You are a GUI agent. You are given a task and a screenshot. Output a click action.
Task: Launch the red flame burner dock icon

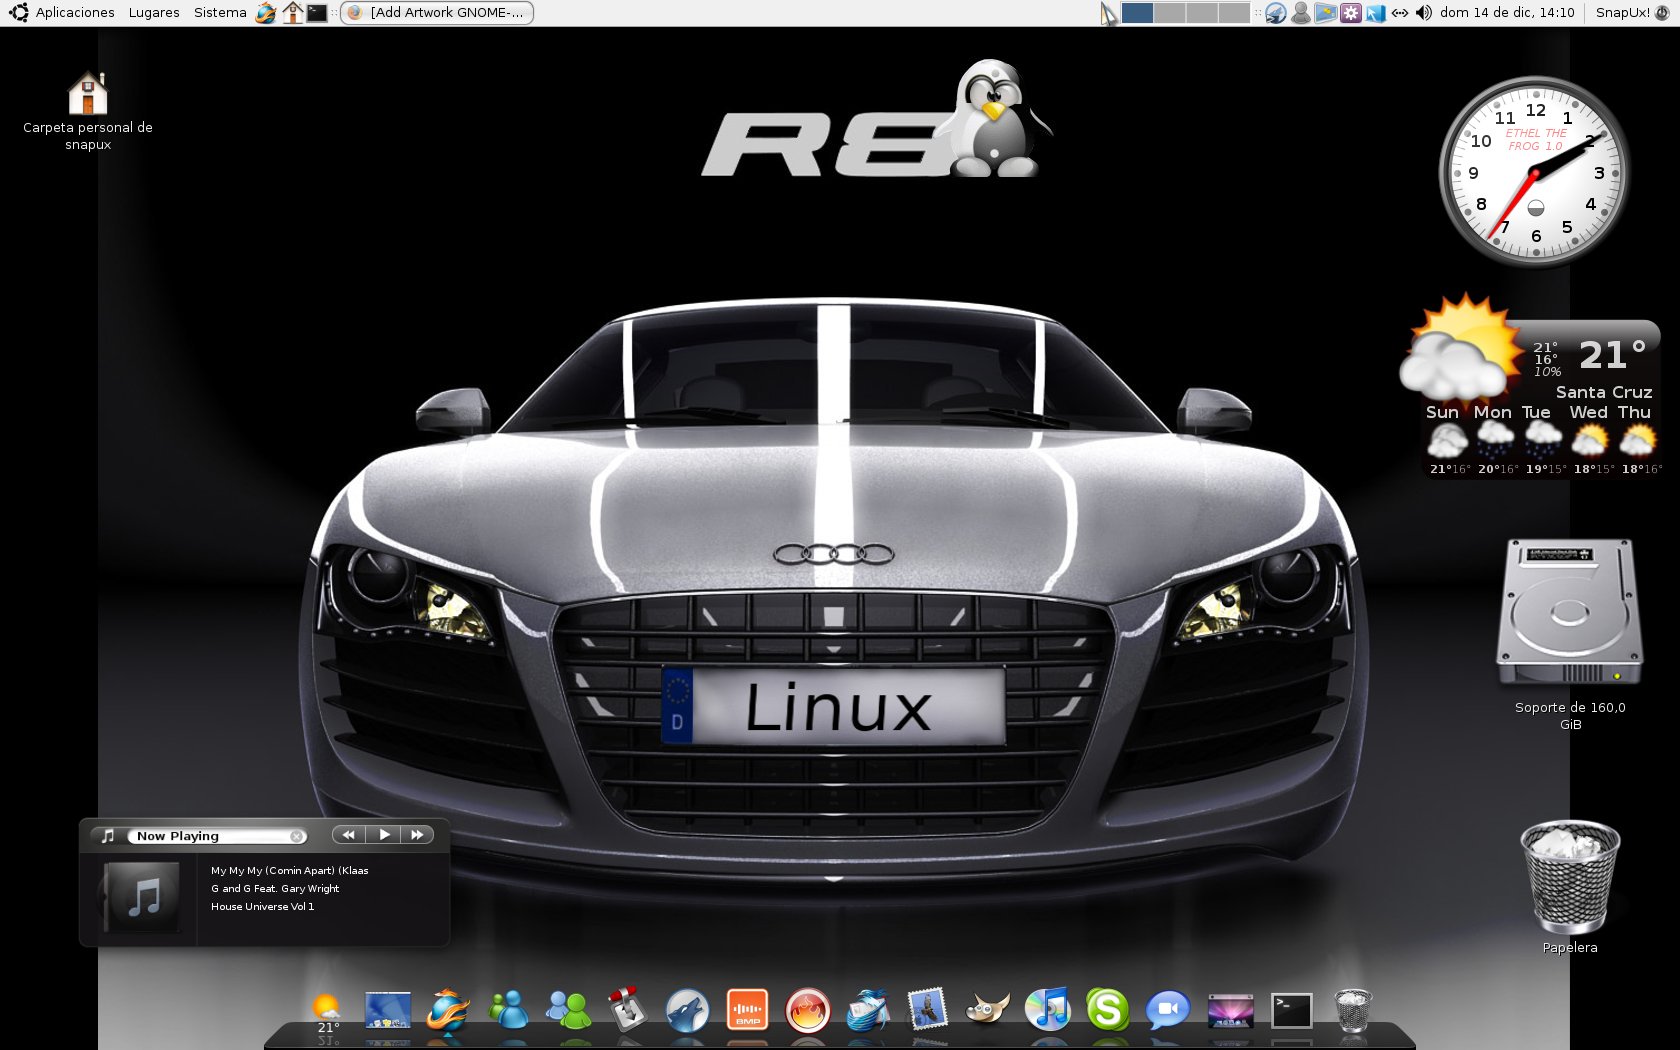pyautogui.click(x=808, y=1010)
